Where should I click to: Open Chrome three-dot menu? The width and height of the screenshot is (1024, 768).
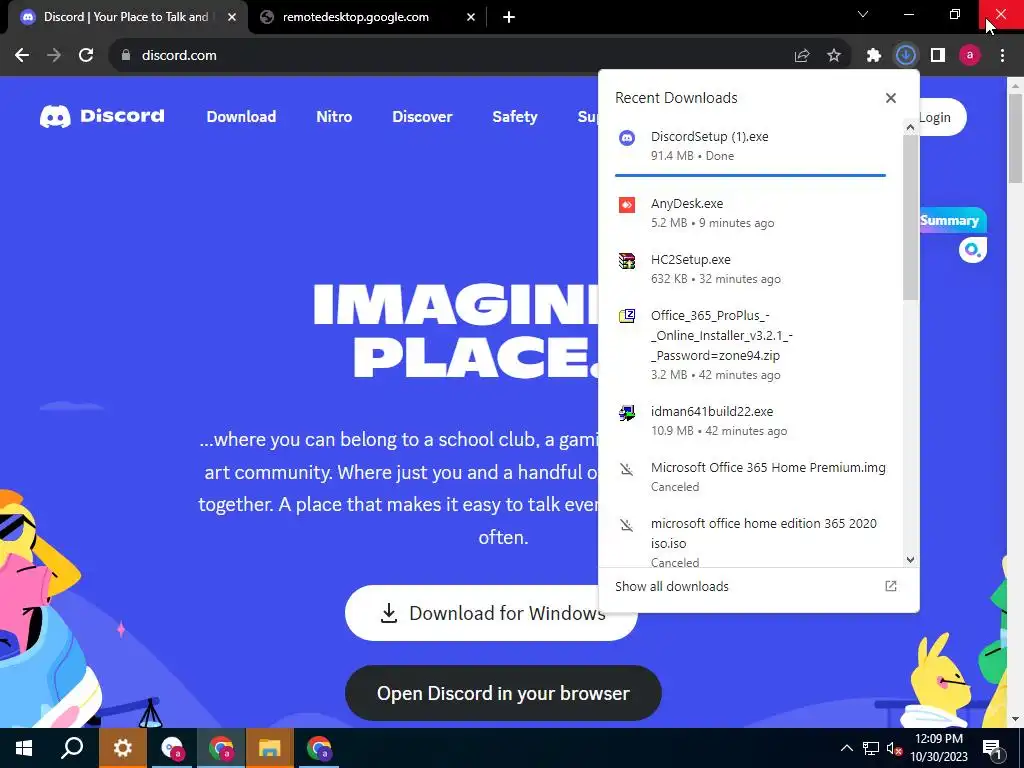[1002, 56]
